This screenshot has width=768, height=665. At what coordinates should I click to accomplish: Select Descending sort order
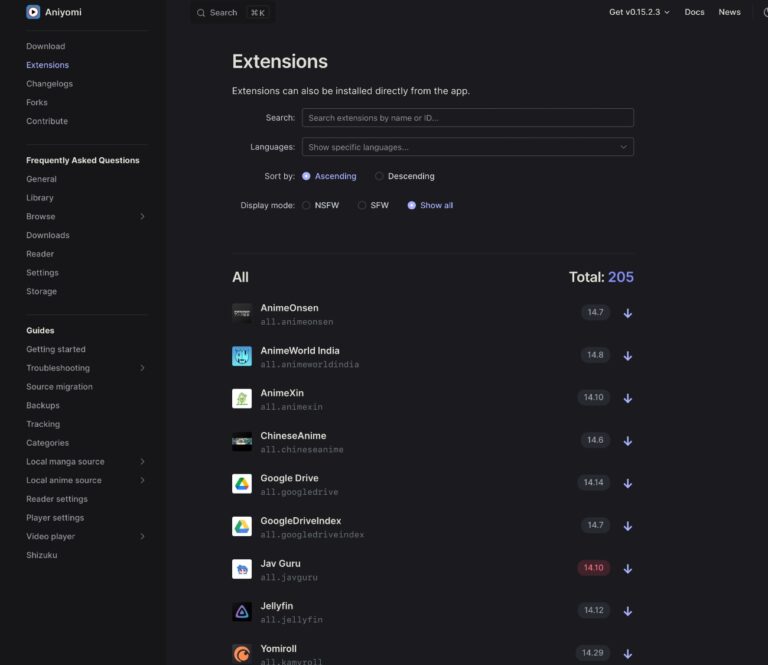click(380, 176)
